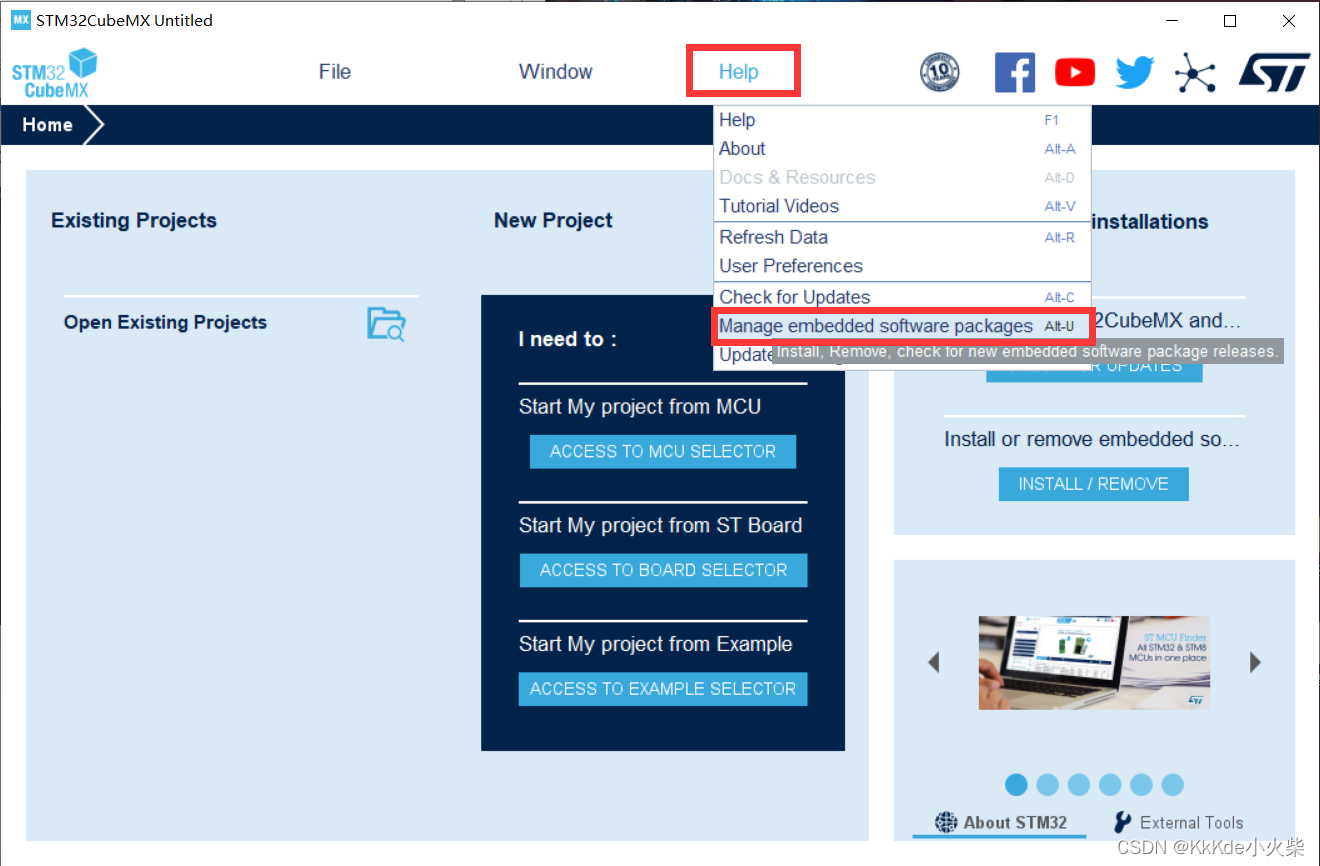Show previous carousel slide arrow
The height and width of the screenshot is (866, 1320).
(x=934, y=662)
